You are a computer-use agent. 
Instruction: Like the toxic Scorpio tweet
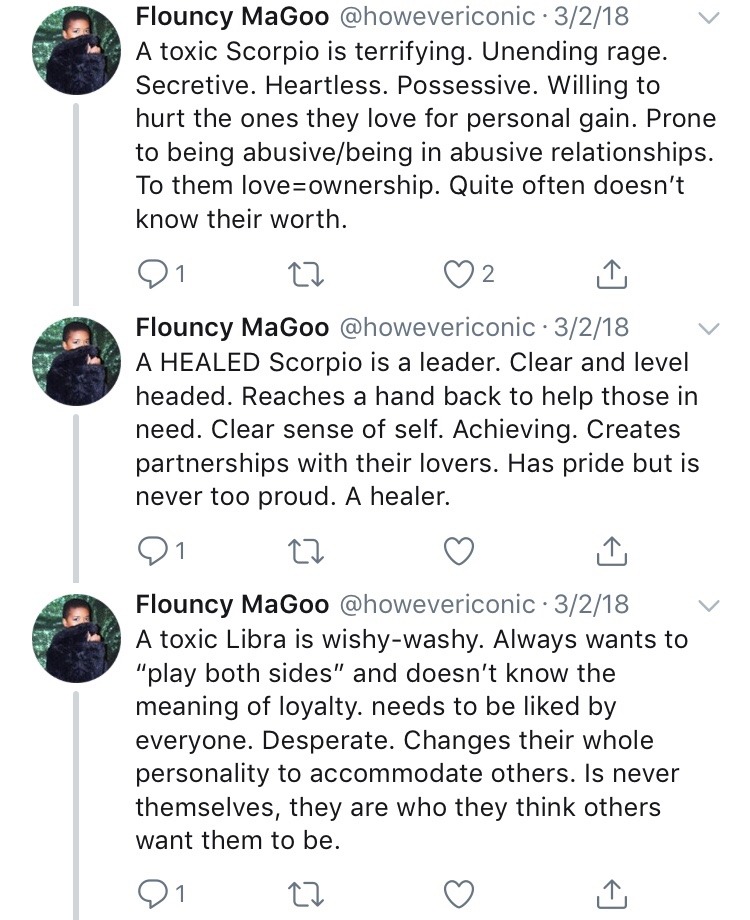point(457,274)
